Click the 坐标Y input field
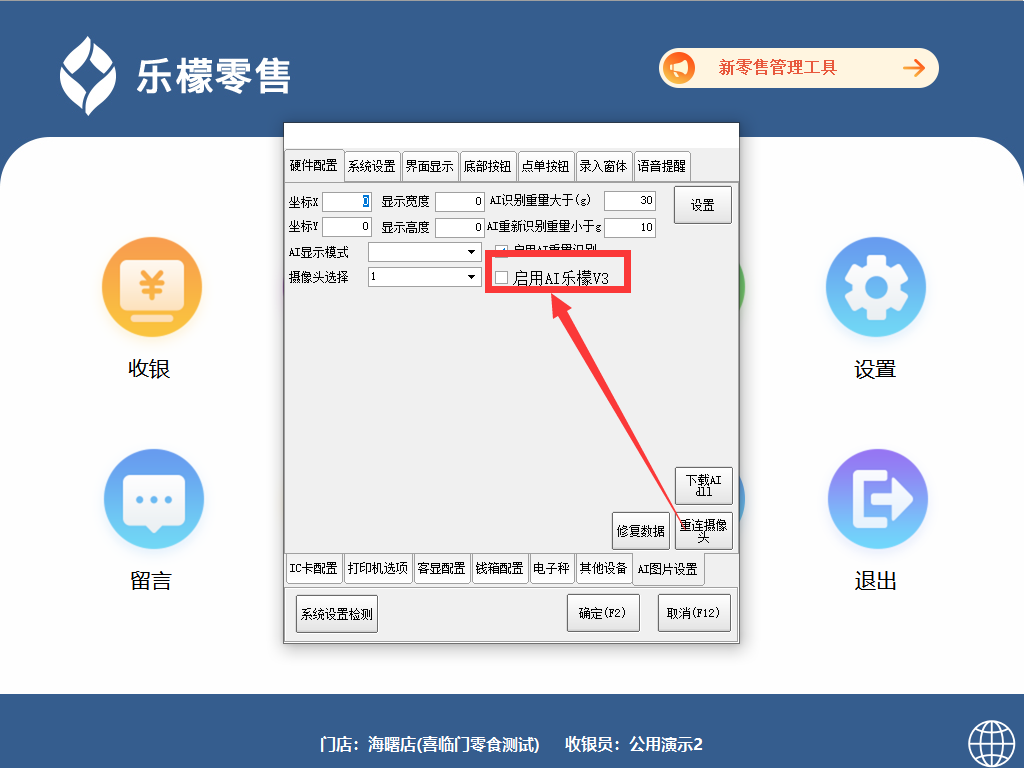Screen dimensions: 1024x768 click(x=347, y=227)
